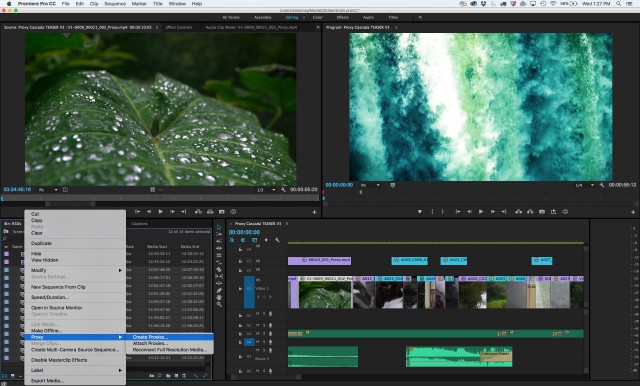Image resolution: width=640 pixels, height=386 pixels.
Task: Open Button Editor plus in Program monitor
Action: [633, 212]
